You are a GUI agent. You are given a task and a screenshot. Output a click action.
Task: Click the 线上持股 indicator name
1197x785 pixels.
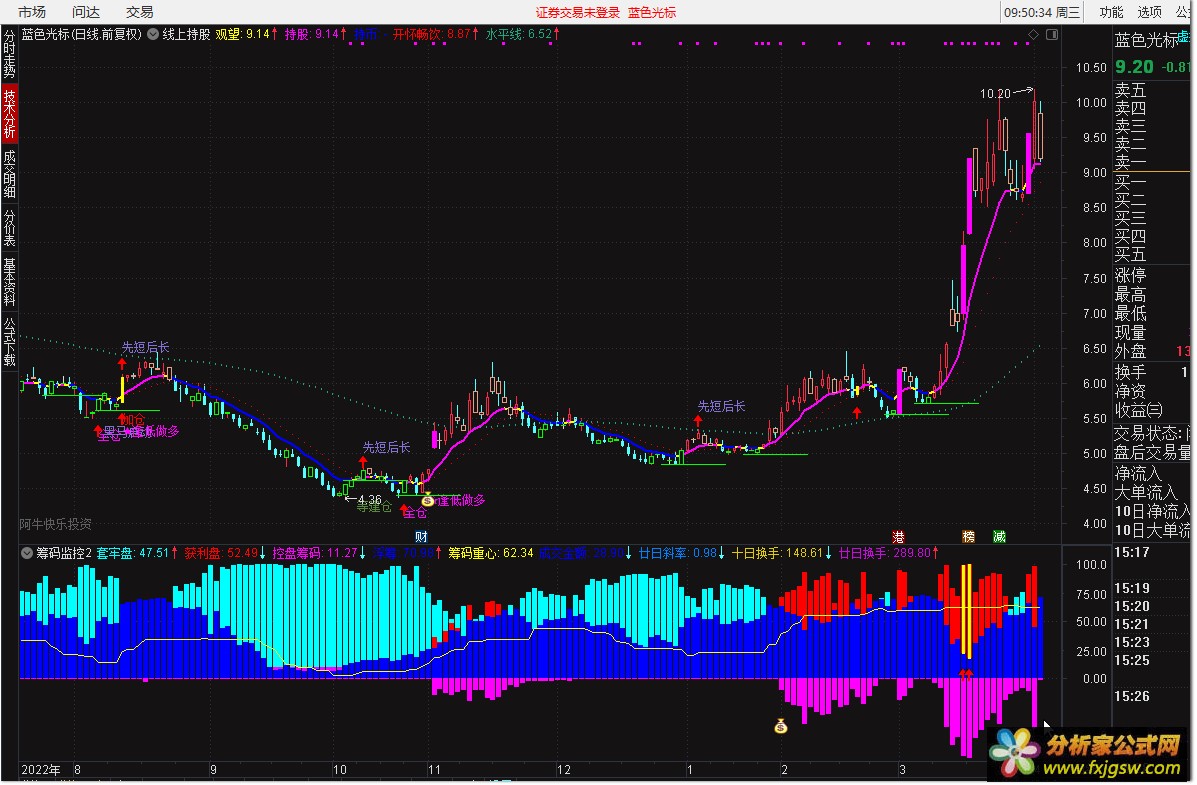pyautogui.click(x=186, y=34)
